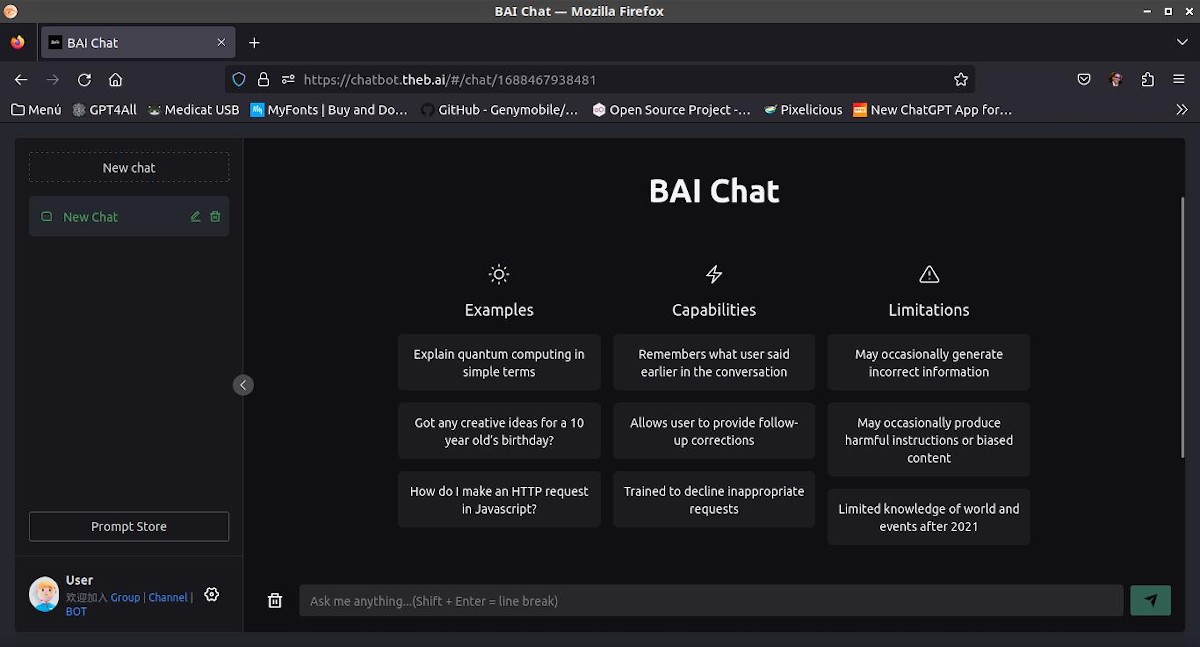The image size is (1200, 647).
Task: Click the New chat button
Action: pyautogui.click(x=129, y=167)
